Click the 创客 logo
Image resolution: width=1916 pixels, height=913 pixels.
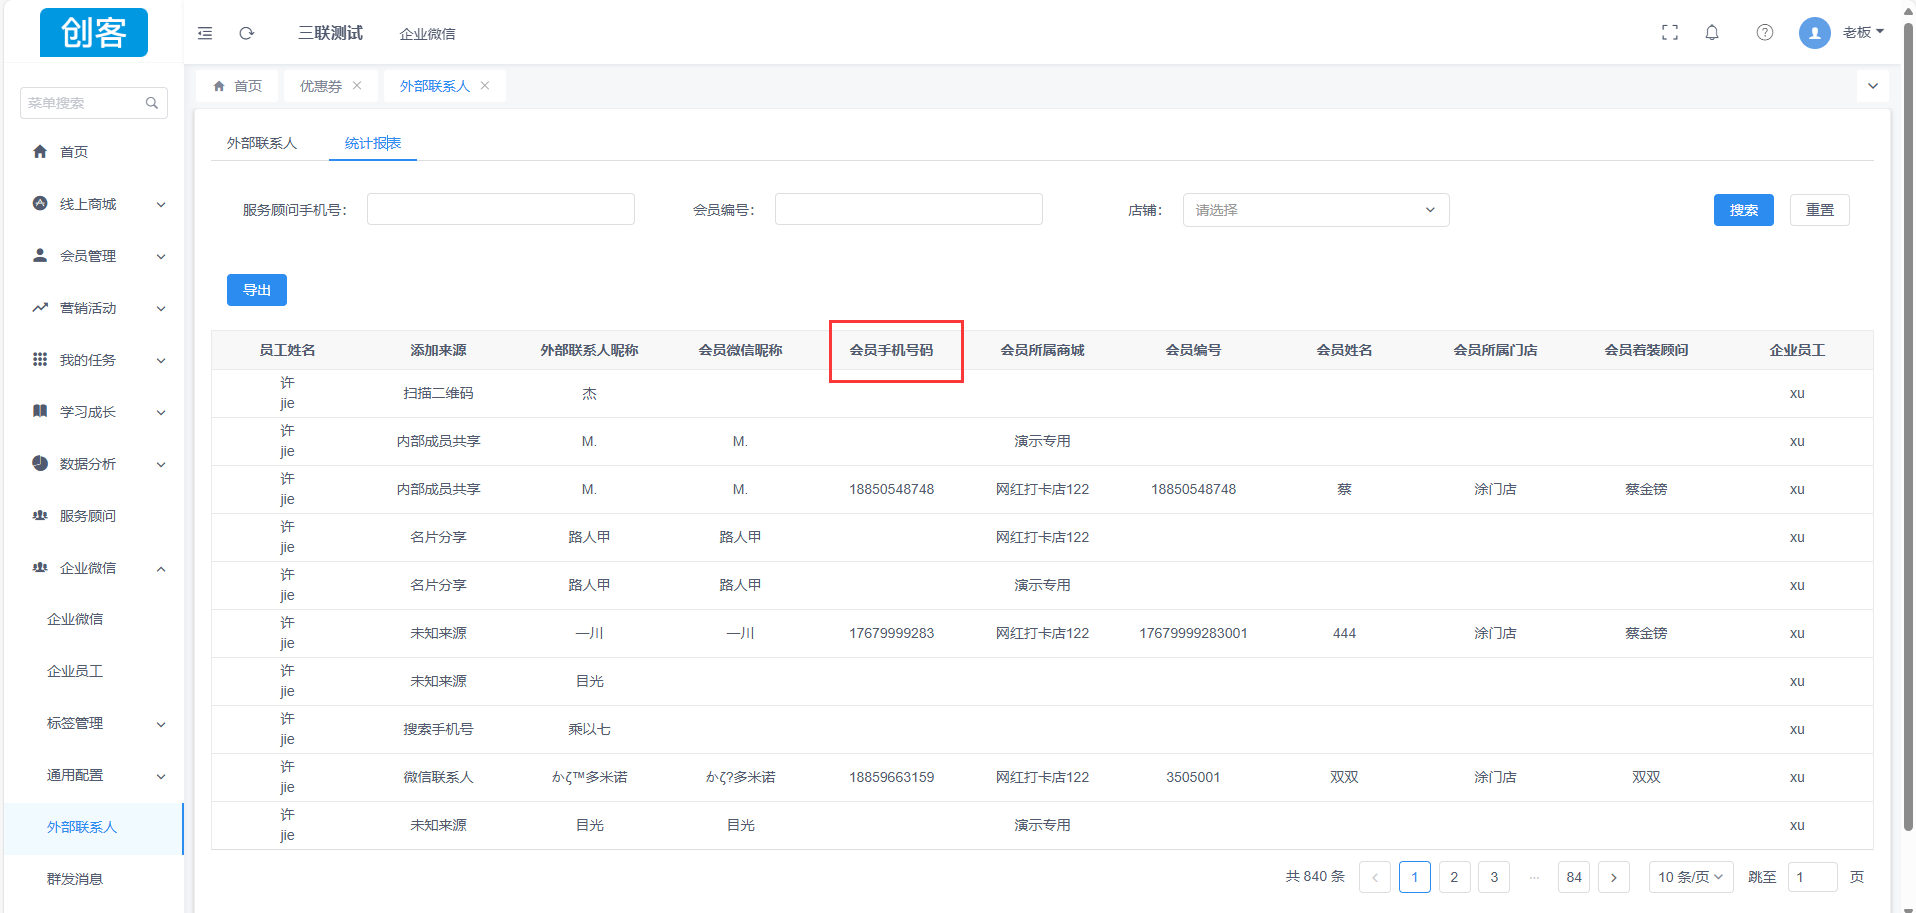(x=94, y=32)
